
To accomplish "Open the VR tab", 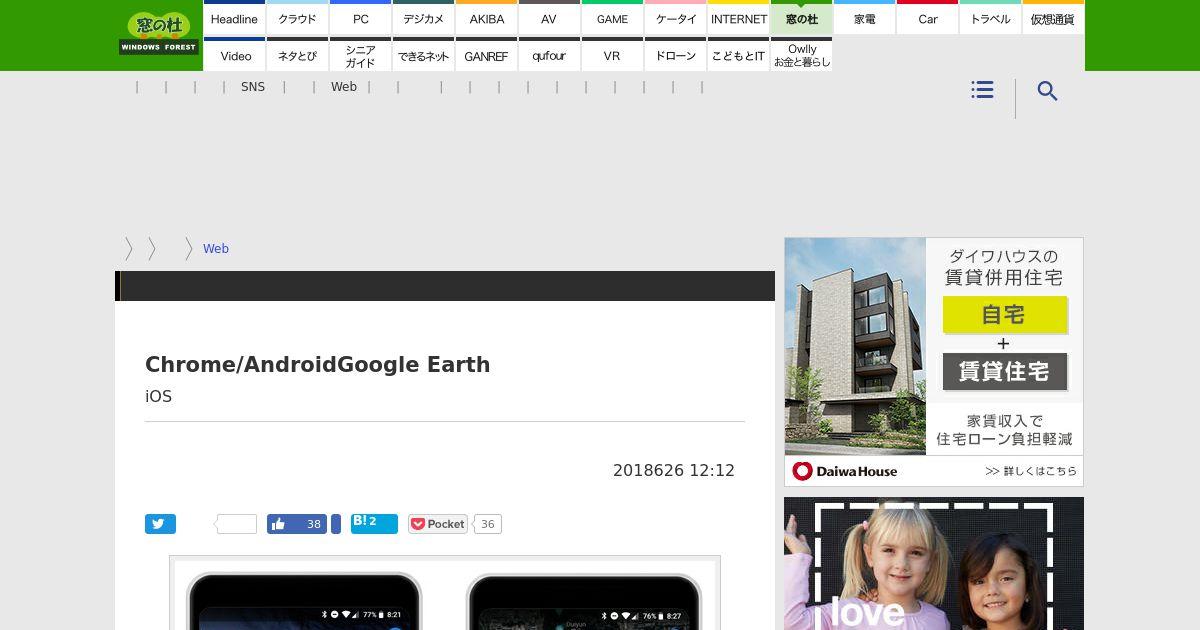I will [x=612, y=55].
